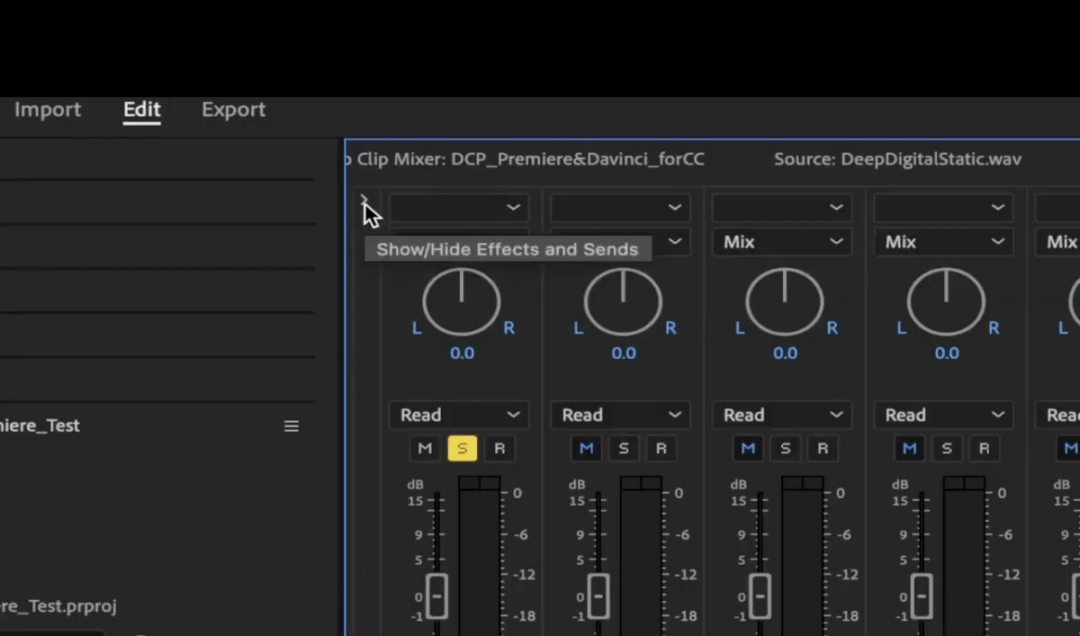
Task: Select the iere_Test.prproj project entry
Action: tap(57, 606)
